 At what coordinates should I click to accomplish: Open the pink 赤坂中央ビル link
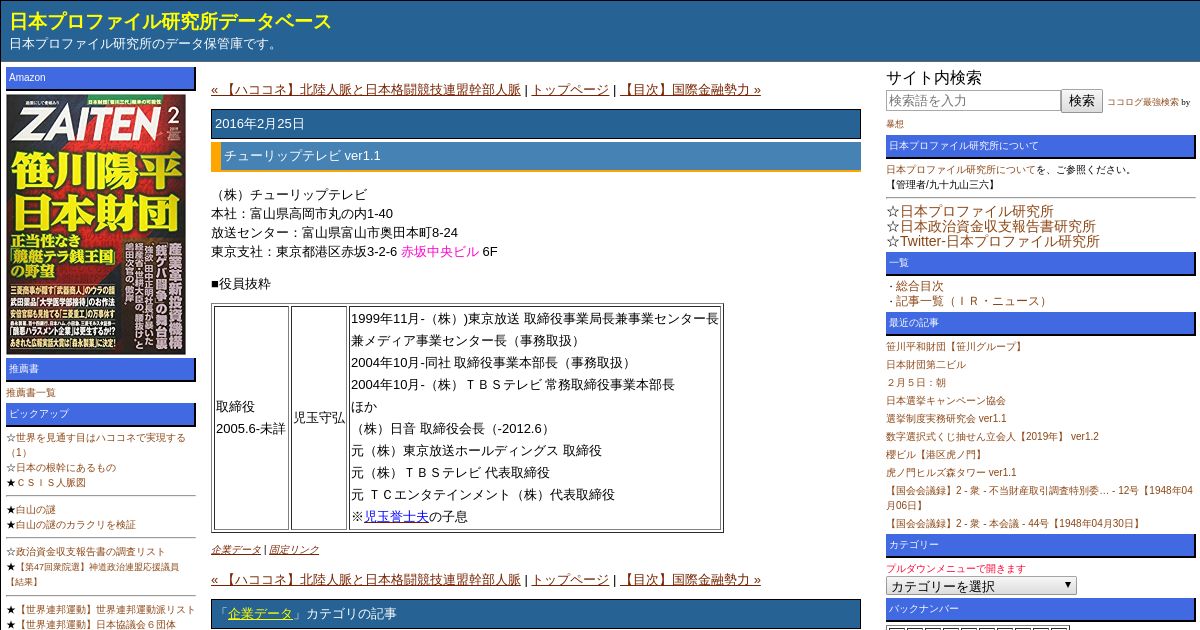(440, 252)
